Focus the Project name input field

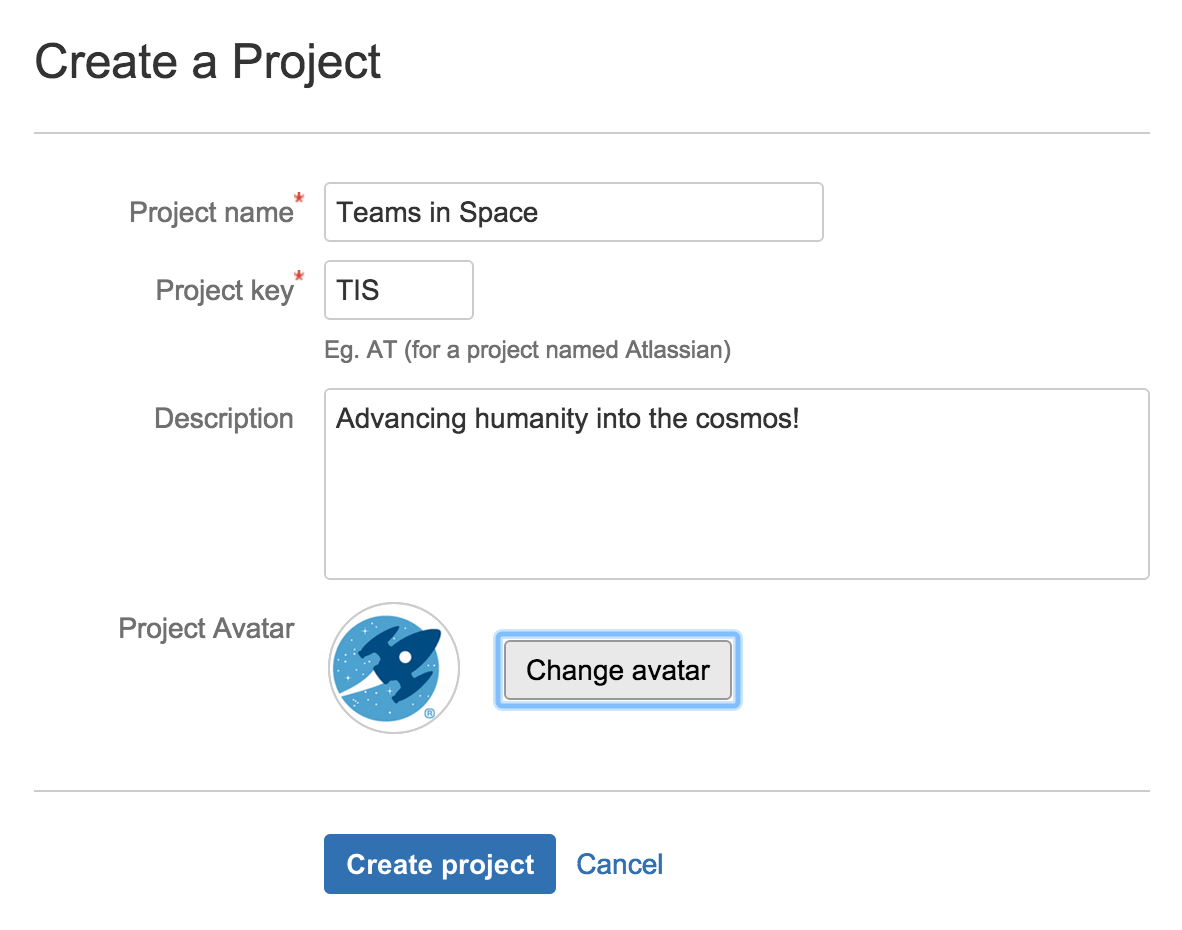coord(574,212)
